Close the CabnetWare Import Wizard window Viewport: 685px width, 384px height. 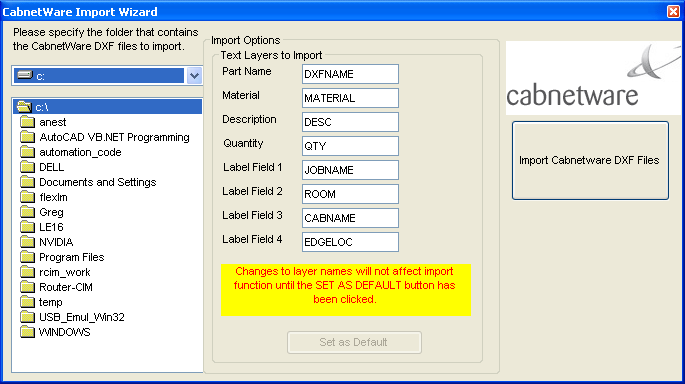click(x=673, y=11)
